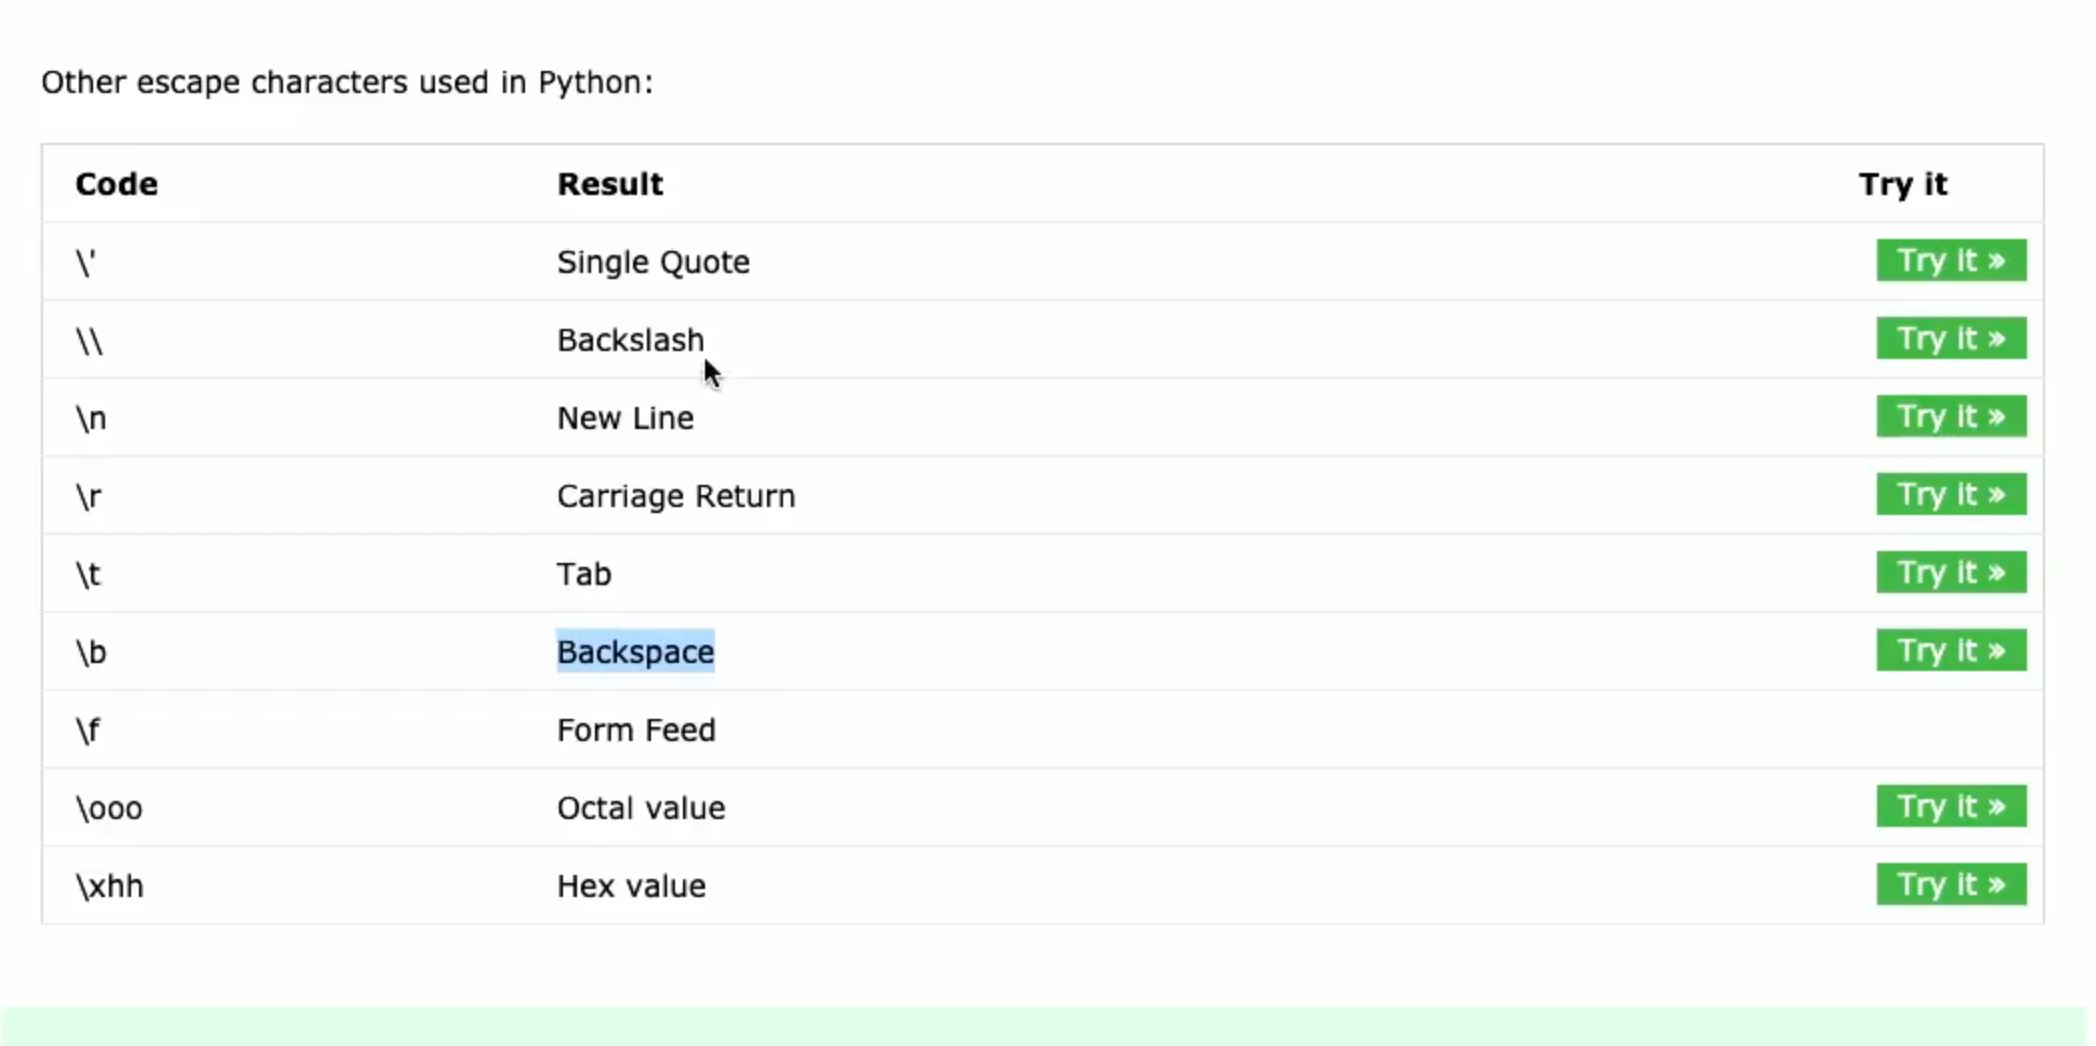Image resolution: width=2096 pixels, height=1046 pixels.
Task: Click the \ooo code cell
Action: [108, 808]
